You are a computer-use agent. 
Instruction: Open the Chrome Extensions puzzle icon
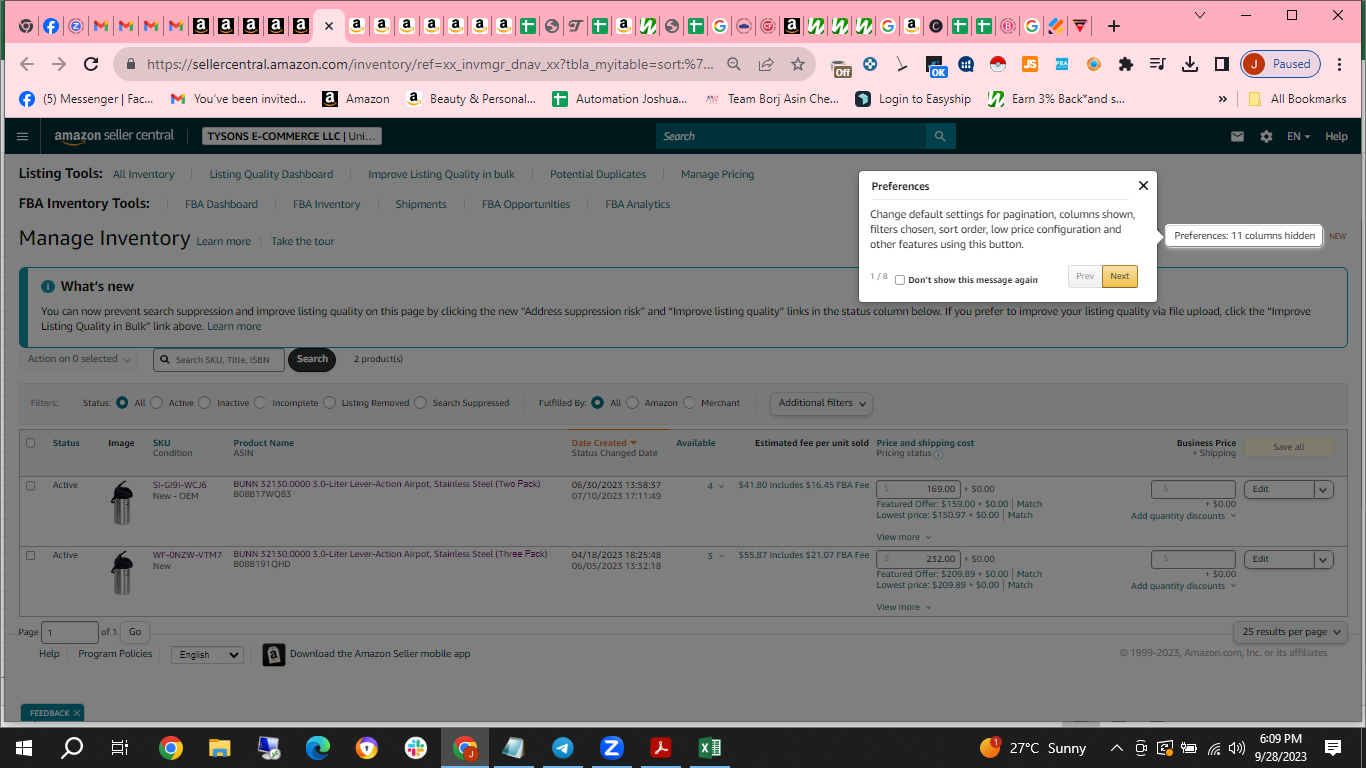[x=1125, y=64]
